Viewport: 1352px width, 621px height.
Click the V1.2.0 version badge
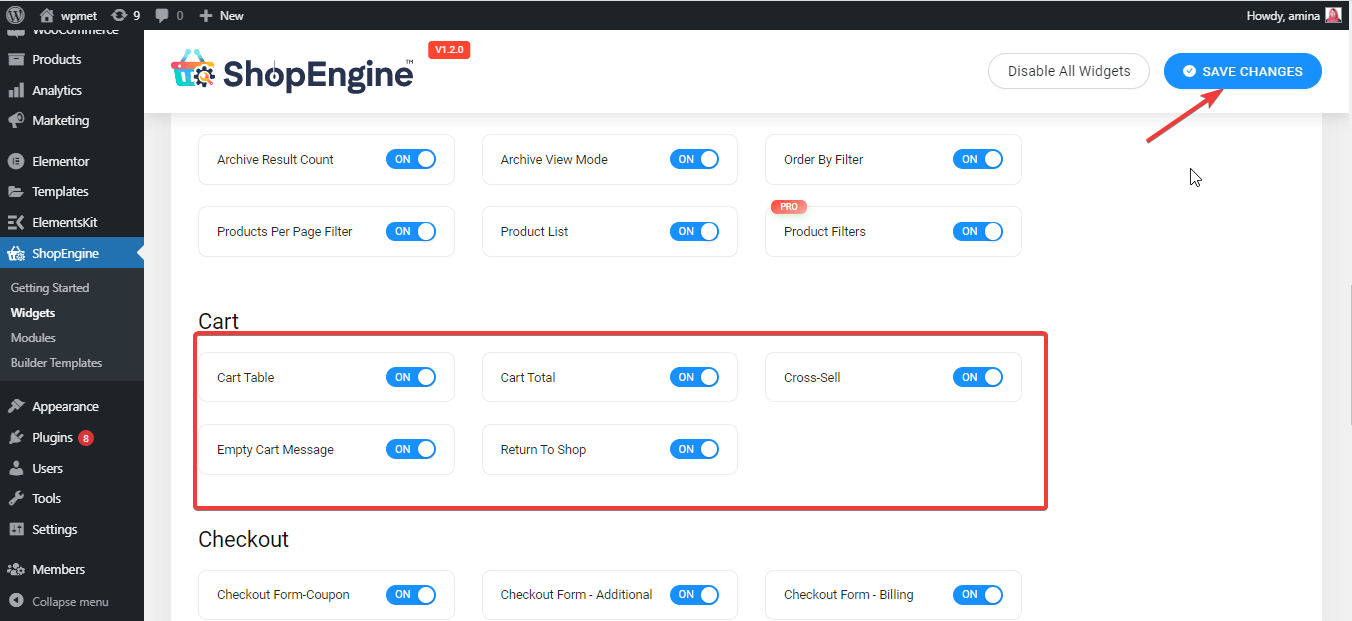449,49
